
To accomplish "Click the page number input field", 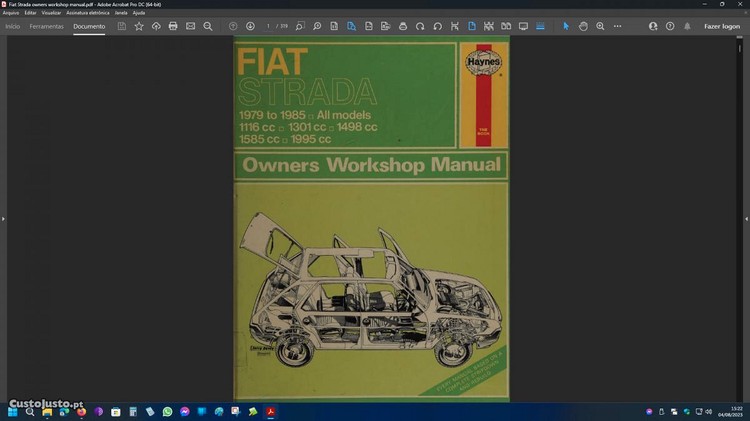I will click(269, 26).
